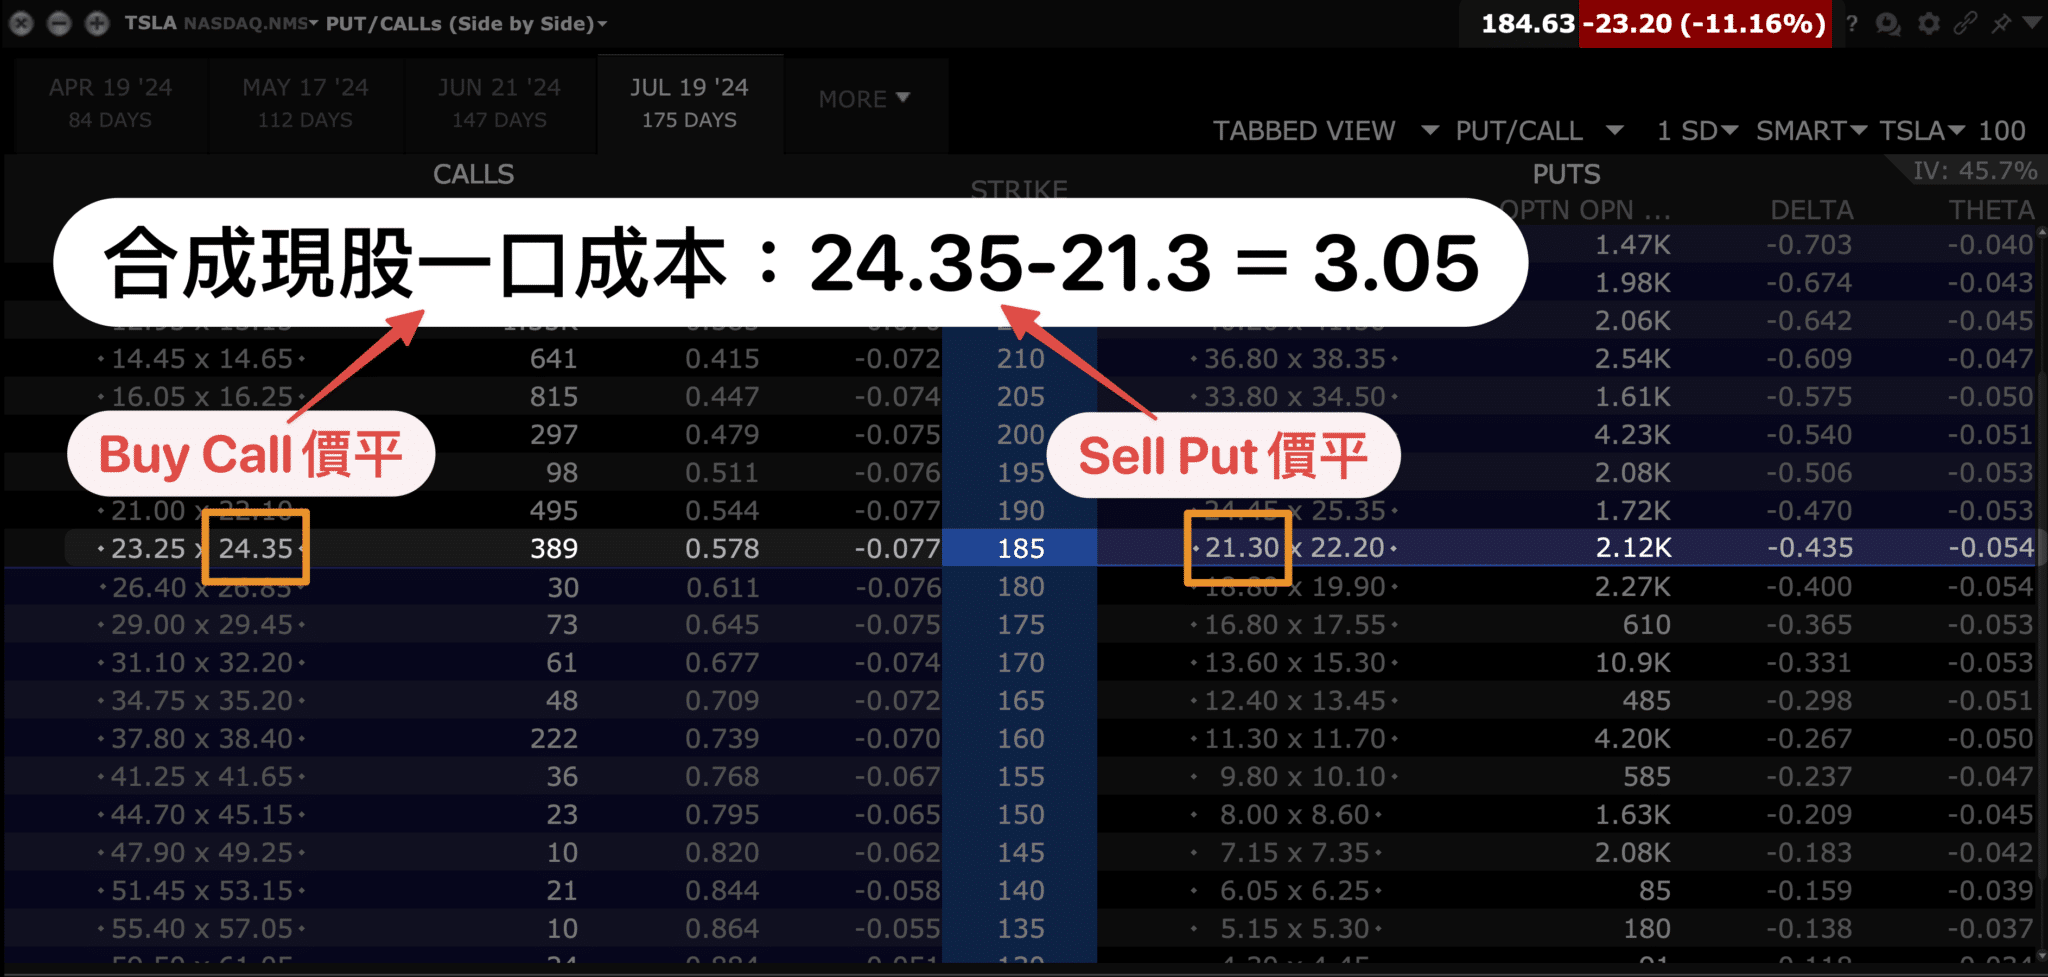The width and height of the screenshot is (2048, 977).
Task: Expand the MORE expirations dropdown
Action: point(864,99)
